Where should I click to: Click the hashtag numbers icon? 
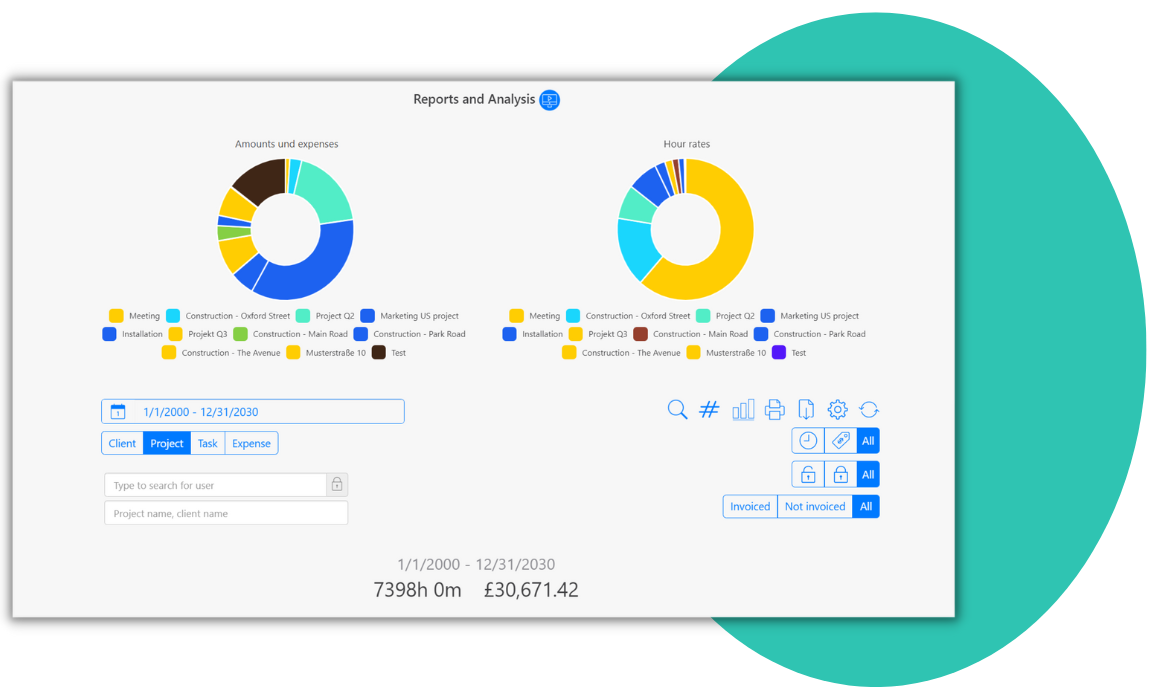tap(709, 409)
